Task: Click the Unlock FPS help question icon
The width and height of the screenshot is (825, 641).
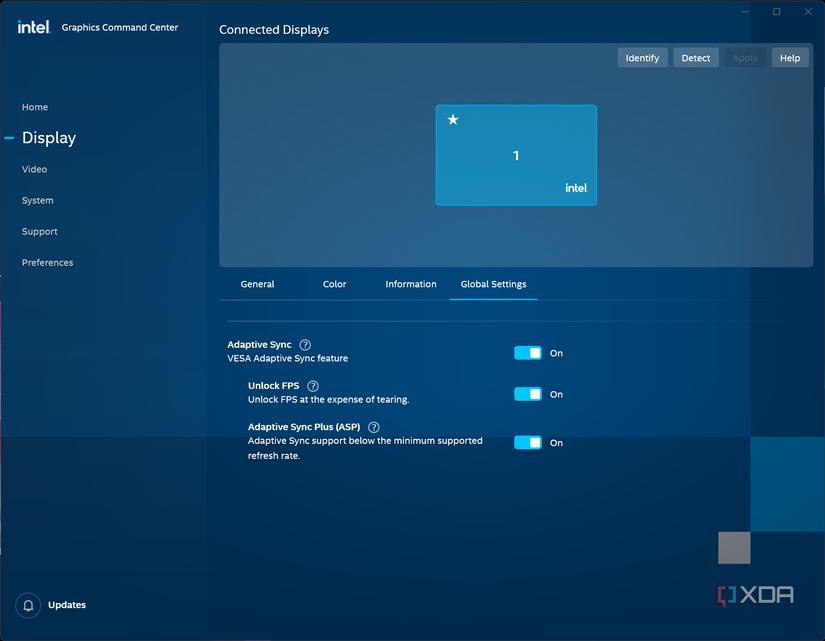Action: 313,386
